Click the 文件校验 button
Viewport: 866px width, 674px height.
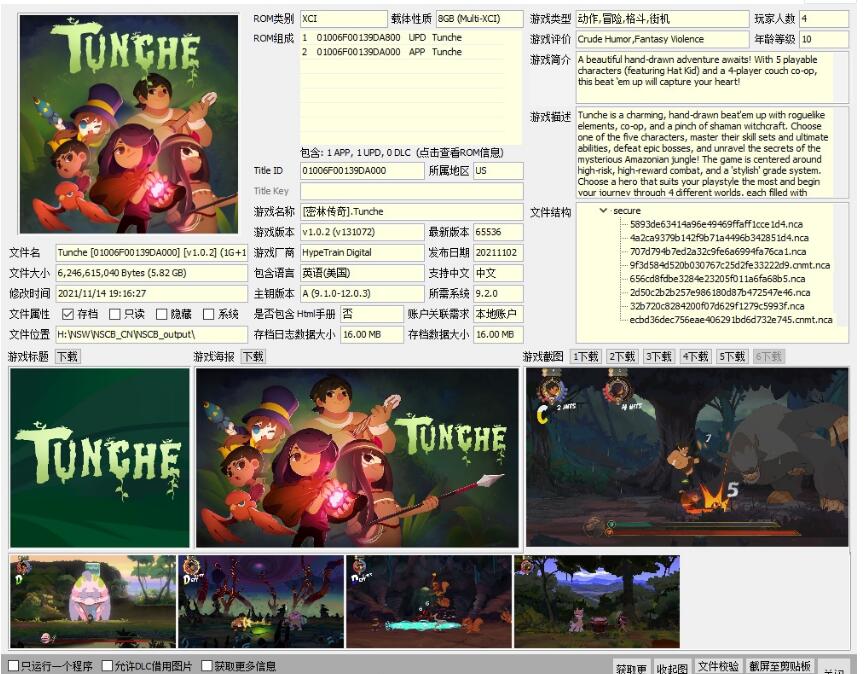click(718, 667)
